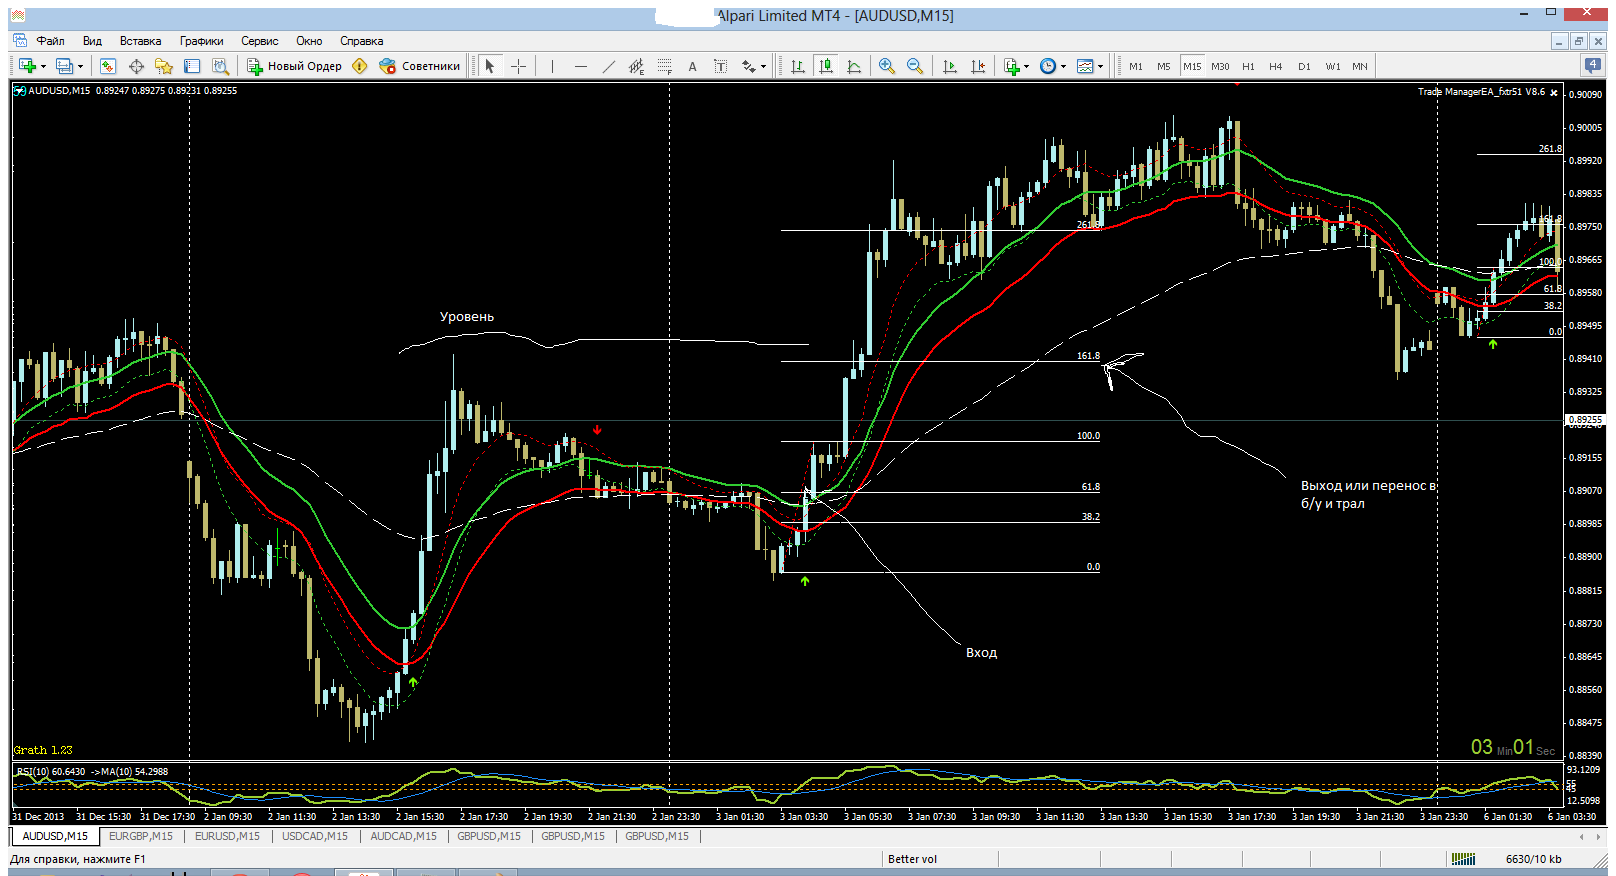Open the Сервис menu
This screenshot has height=876, width=1616.
pos(259,41)
